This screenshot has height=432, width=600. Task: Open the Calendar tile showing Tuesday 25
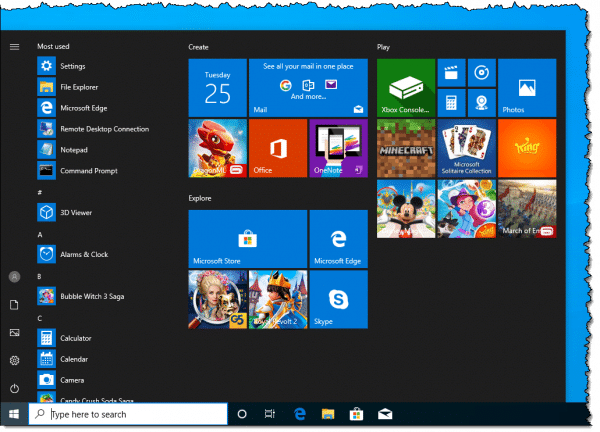(x=218, y=88)
